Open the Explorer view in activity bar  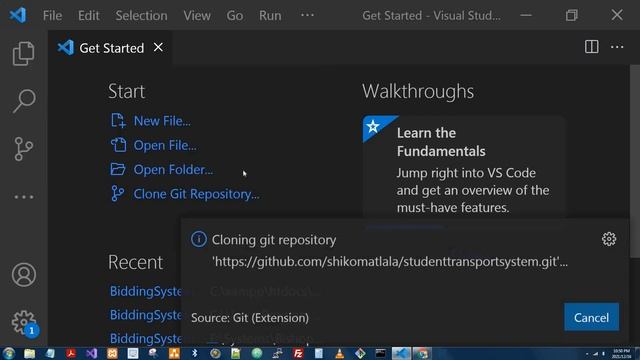tap(23, 53)
